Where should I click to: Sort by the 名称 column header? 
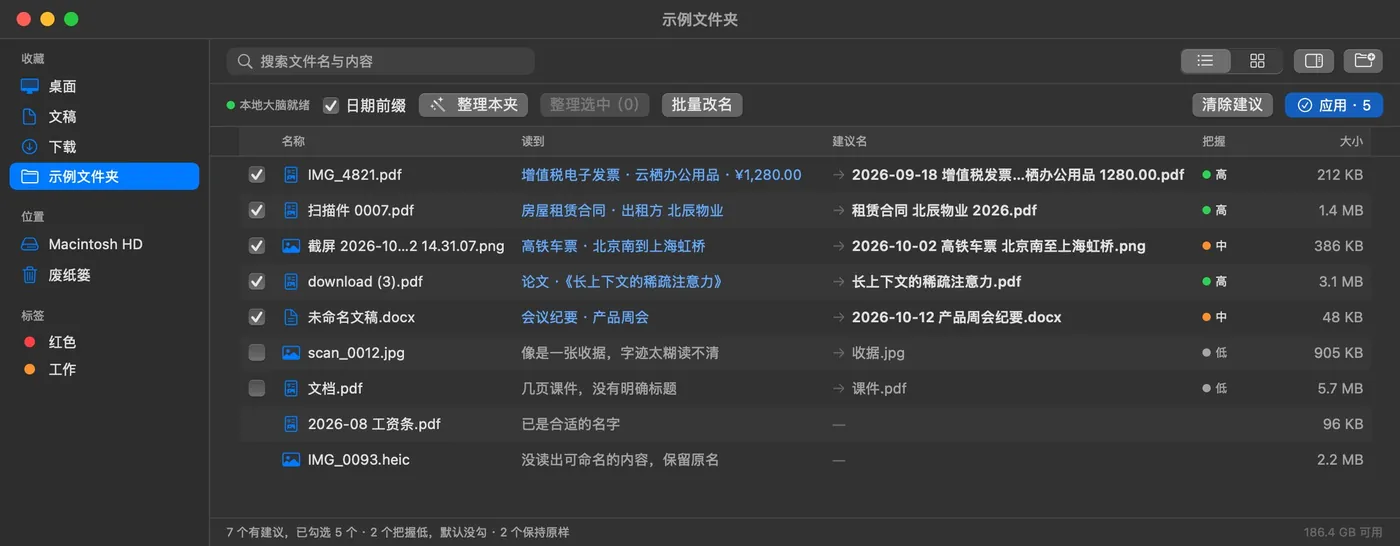pos(293,142)
